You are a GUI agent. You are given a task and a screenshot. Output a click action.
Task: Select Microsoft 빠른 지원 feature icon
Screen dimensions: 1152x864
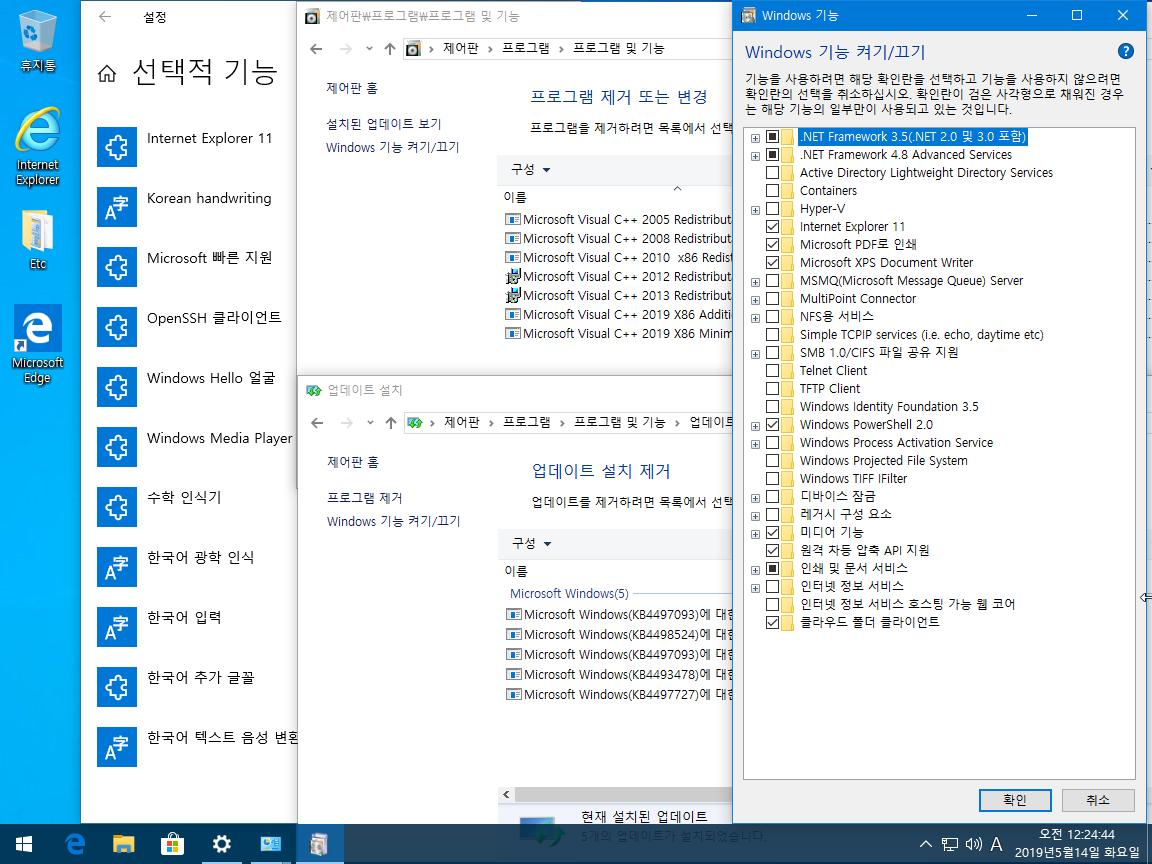(x=117, y=267)
